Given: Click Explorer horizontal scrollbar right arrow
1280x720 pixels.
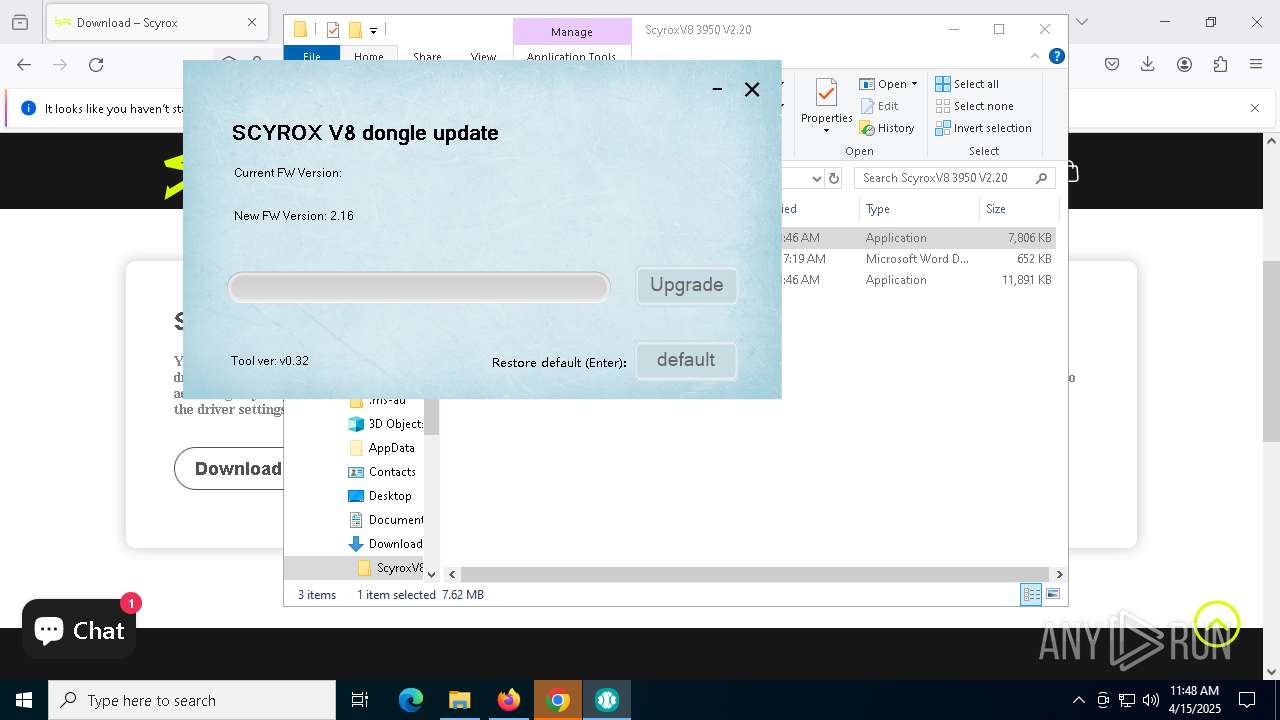Looking at the screenshot, I should point(1059,574).
